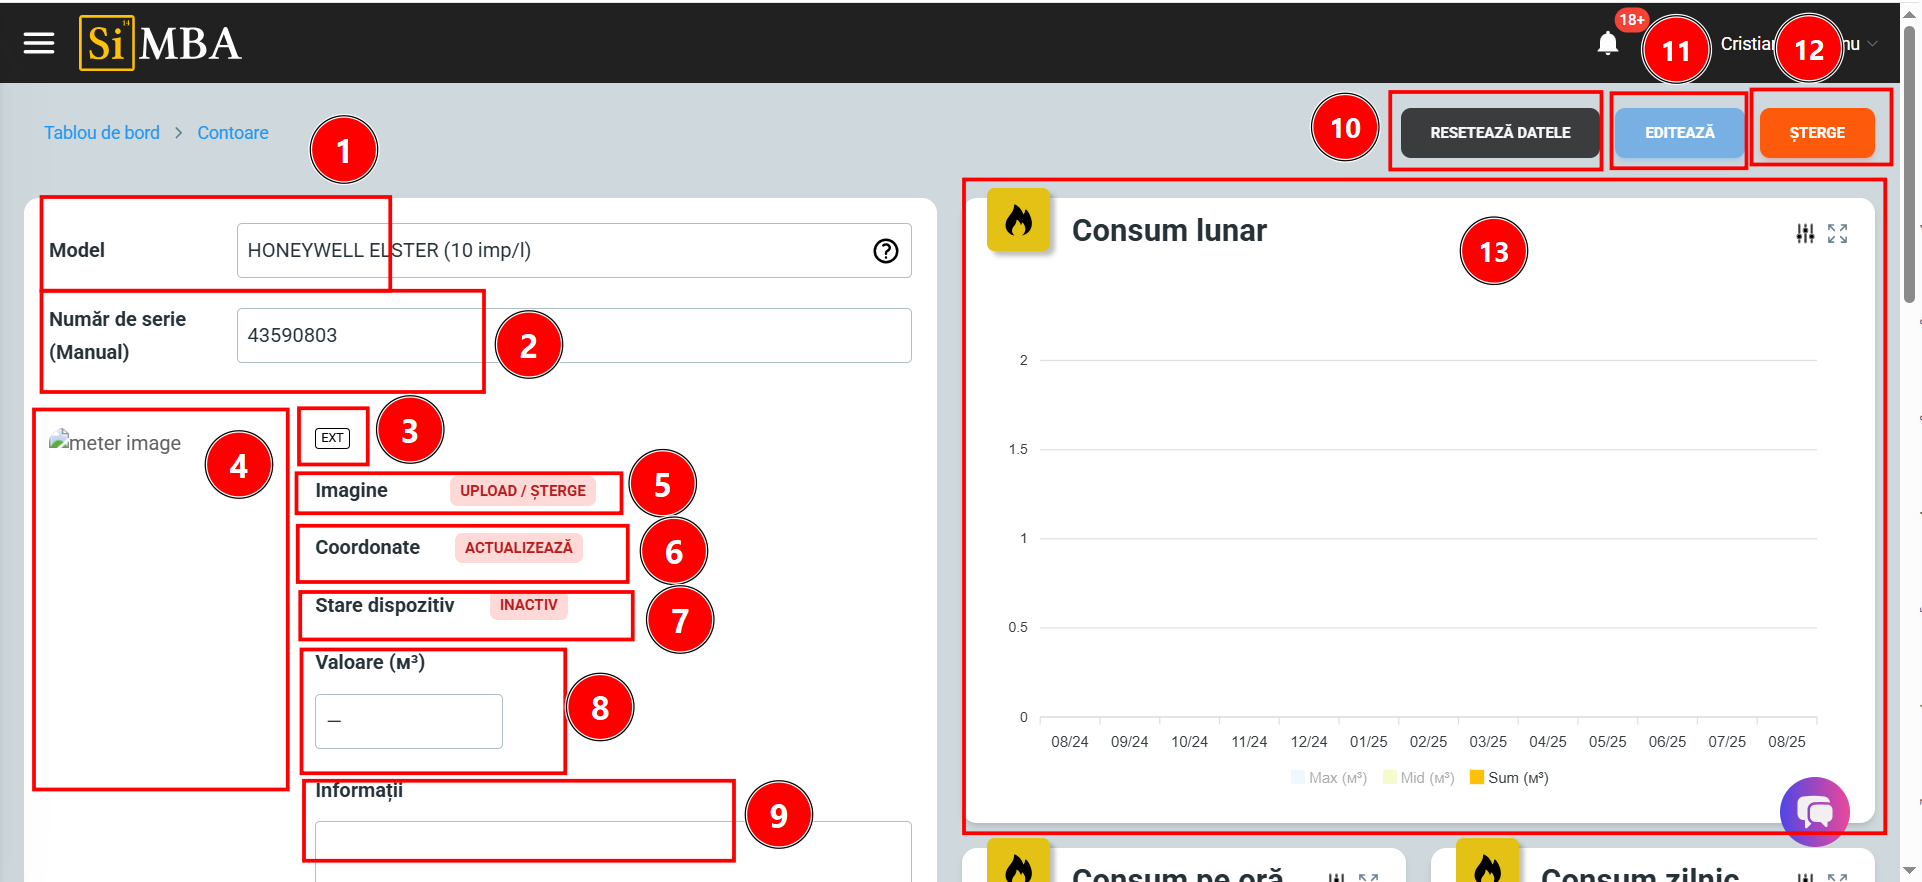Image resolution: width=1922 pixels, height=882 pixels.
Task: Click the help question mark in Model field
Action: tap(885, 251)
